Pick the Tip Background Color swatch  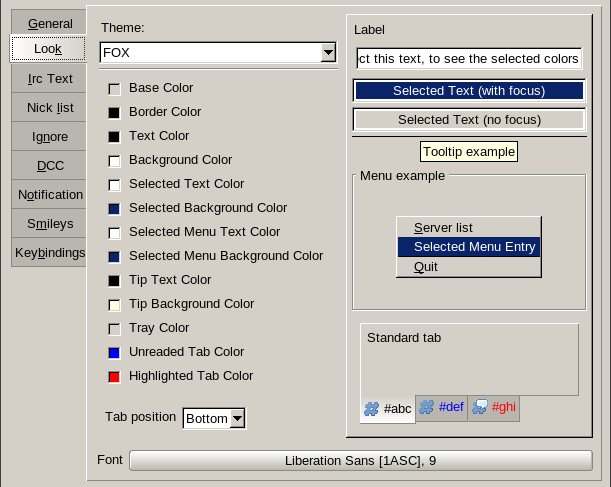point(114,305)
